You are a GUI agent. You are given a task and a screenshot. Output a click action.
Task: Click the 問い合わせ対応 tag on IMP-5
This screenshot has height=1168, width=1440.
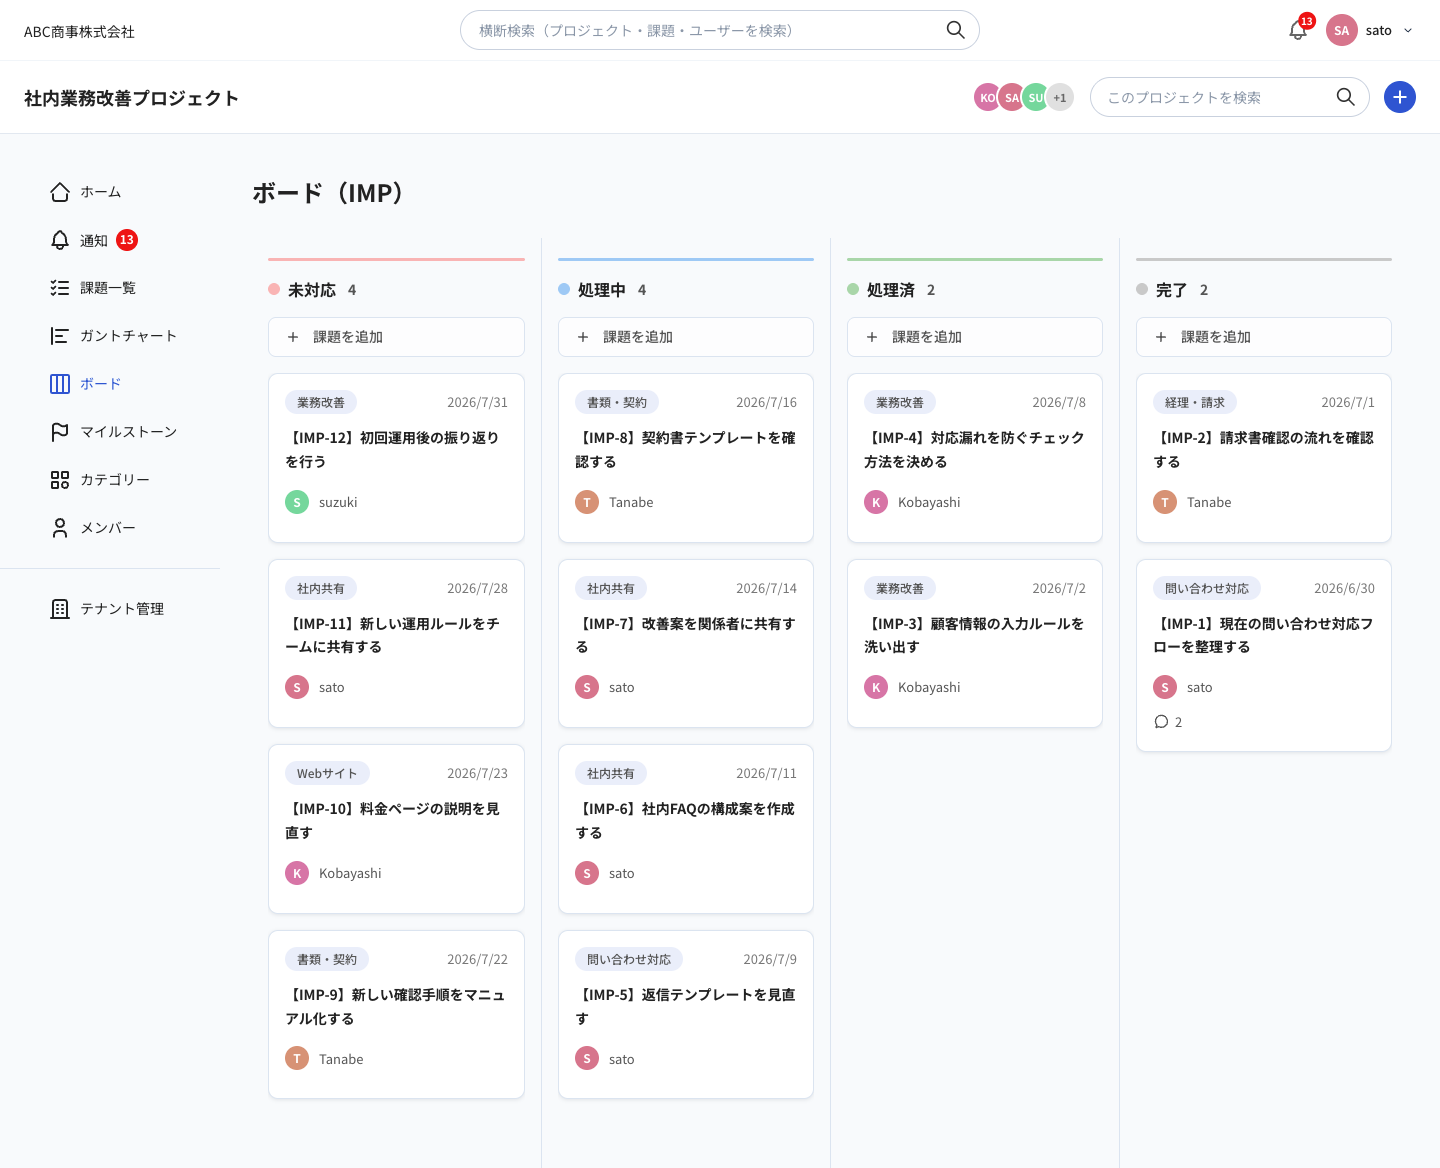point(629,959)
